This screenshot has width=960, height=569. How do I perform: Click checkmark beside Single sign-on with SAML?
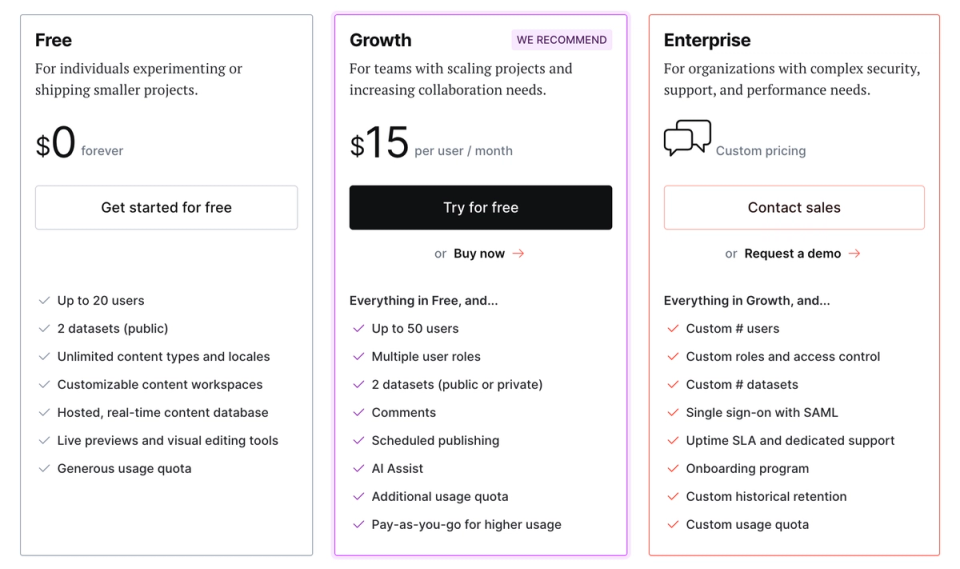pyautogui.click(x=673, y=413)
